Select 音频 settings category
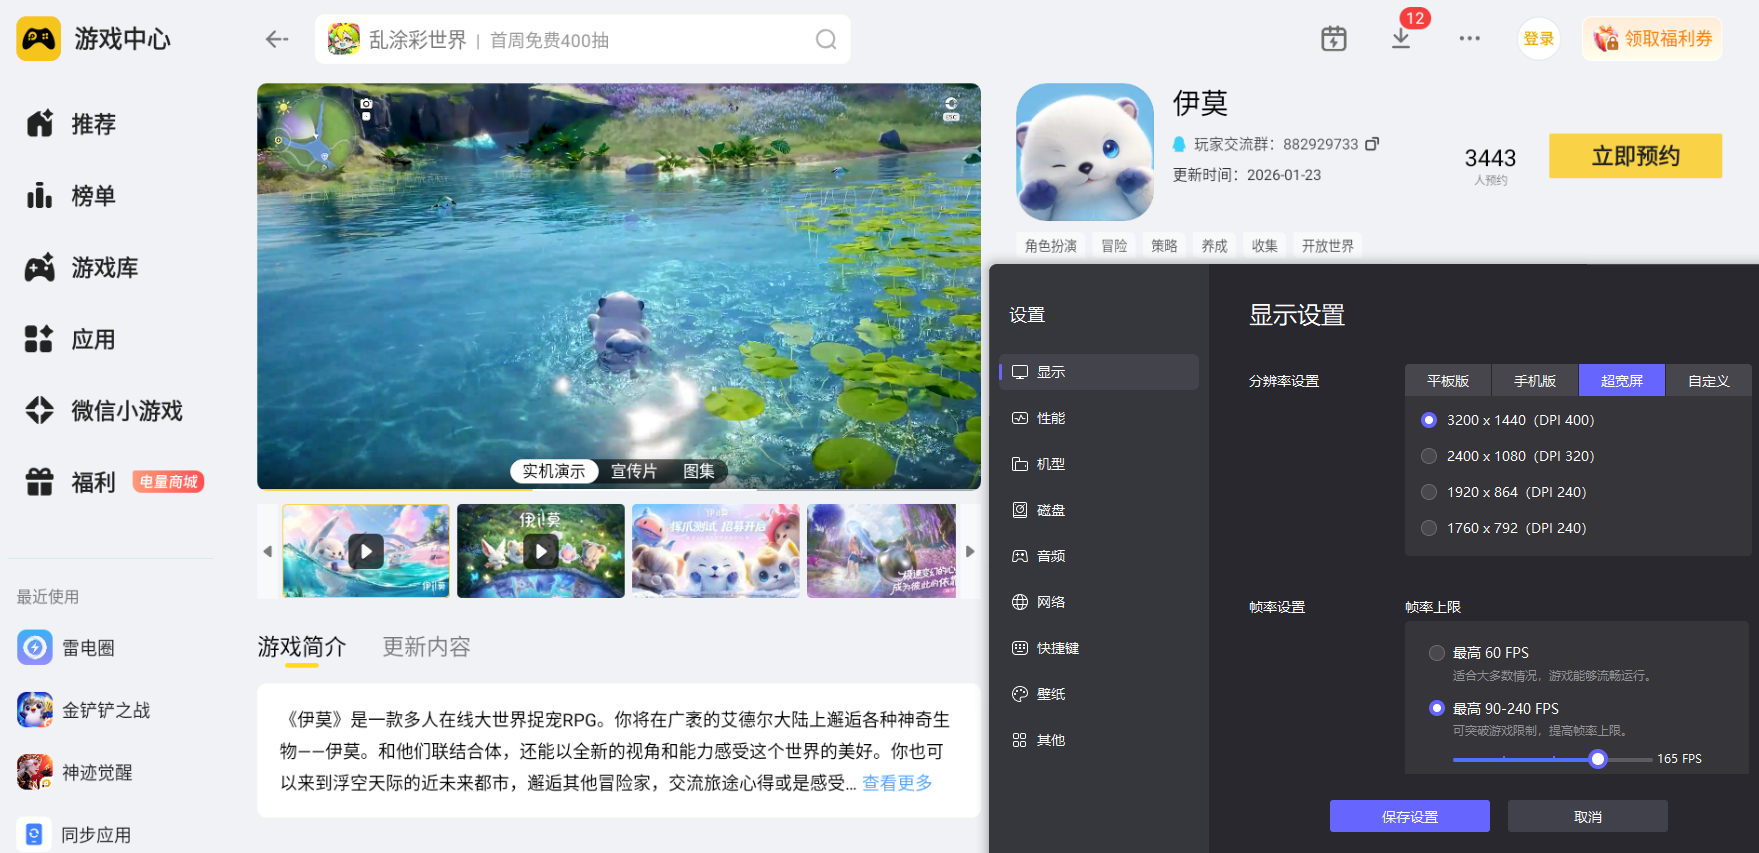Viewport: 1759px width, 853px height. 1099,556
